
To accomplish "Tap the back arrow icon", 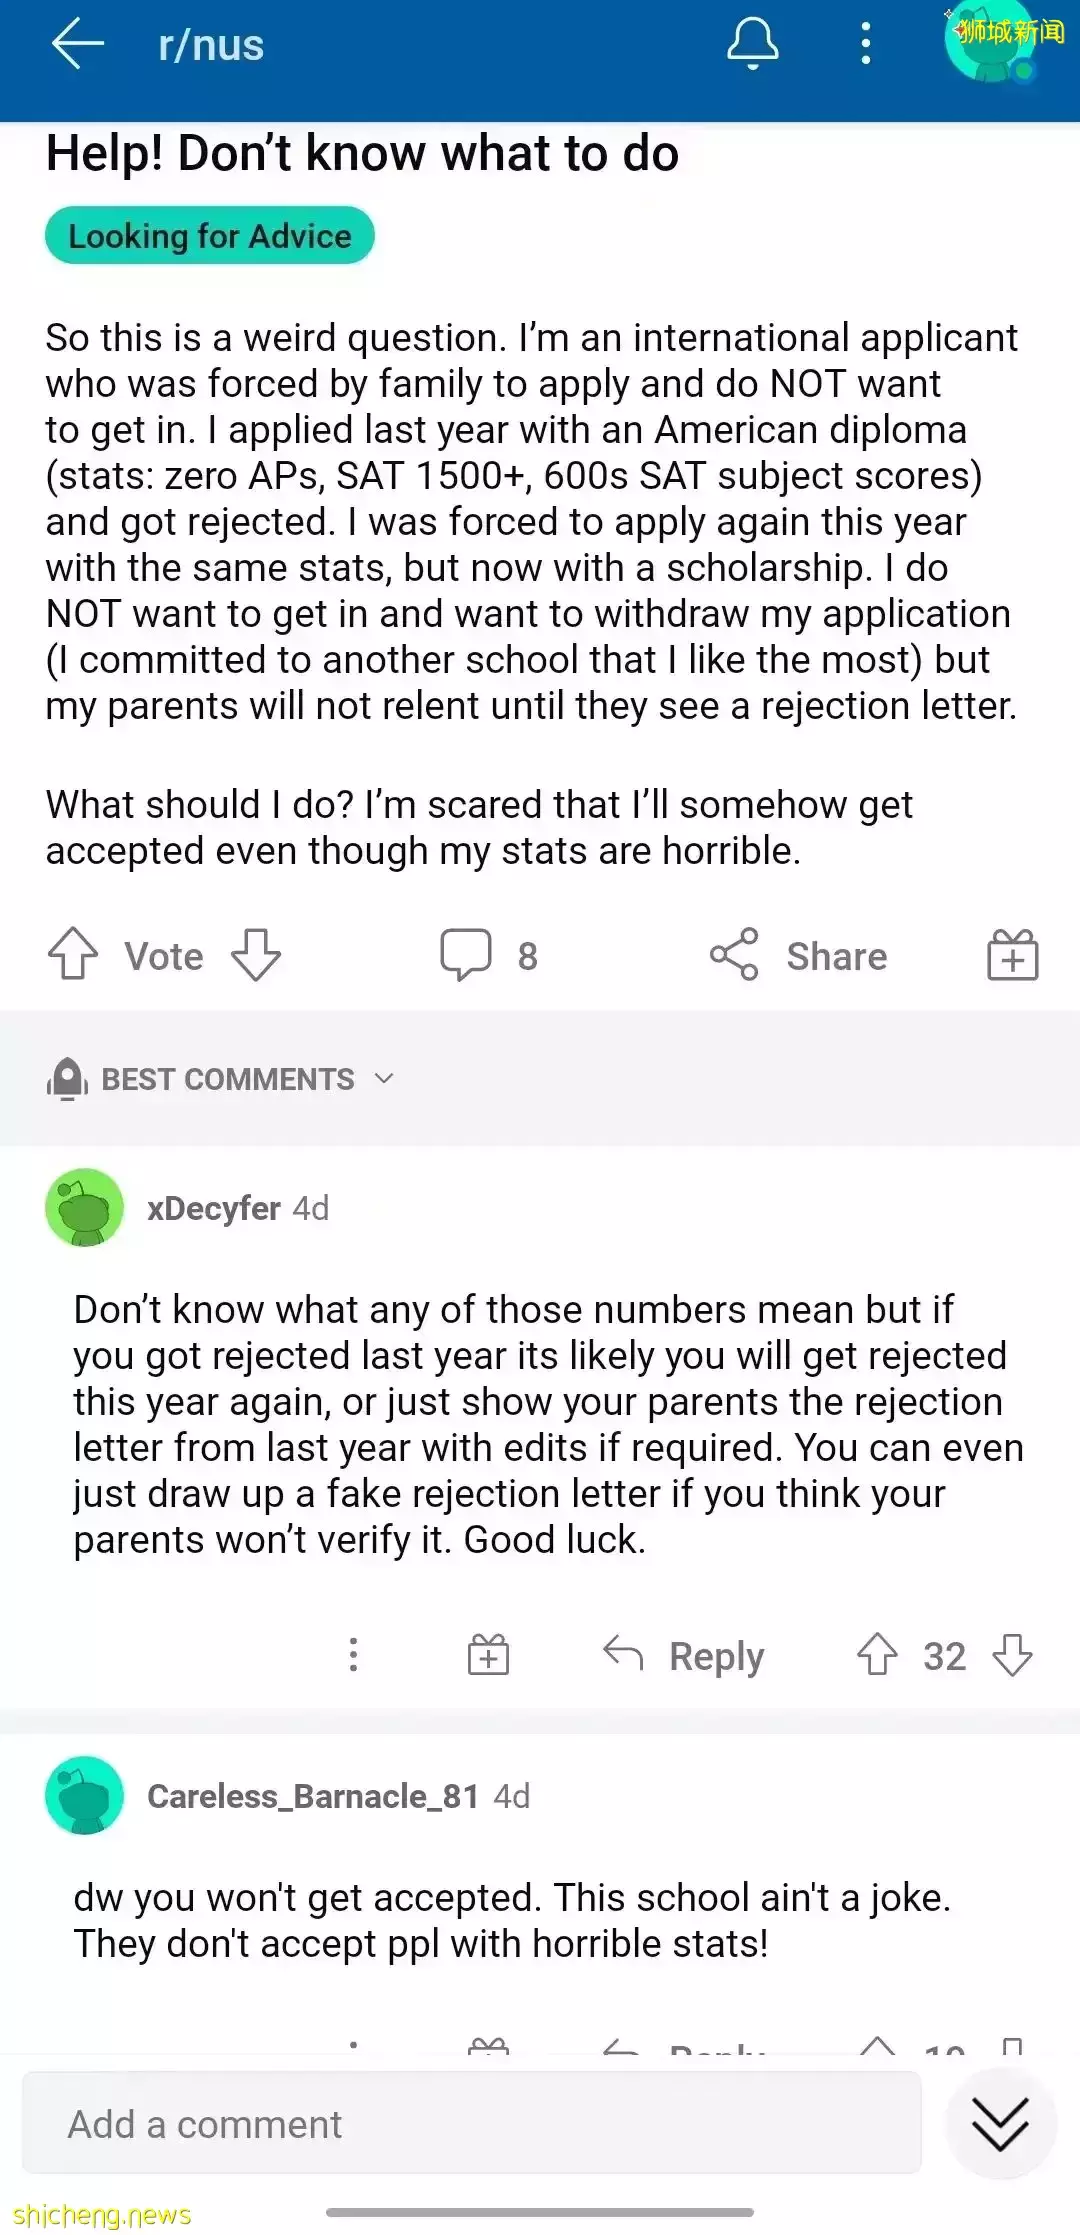I will (x=78, y=45).
